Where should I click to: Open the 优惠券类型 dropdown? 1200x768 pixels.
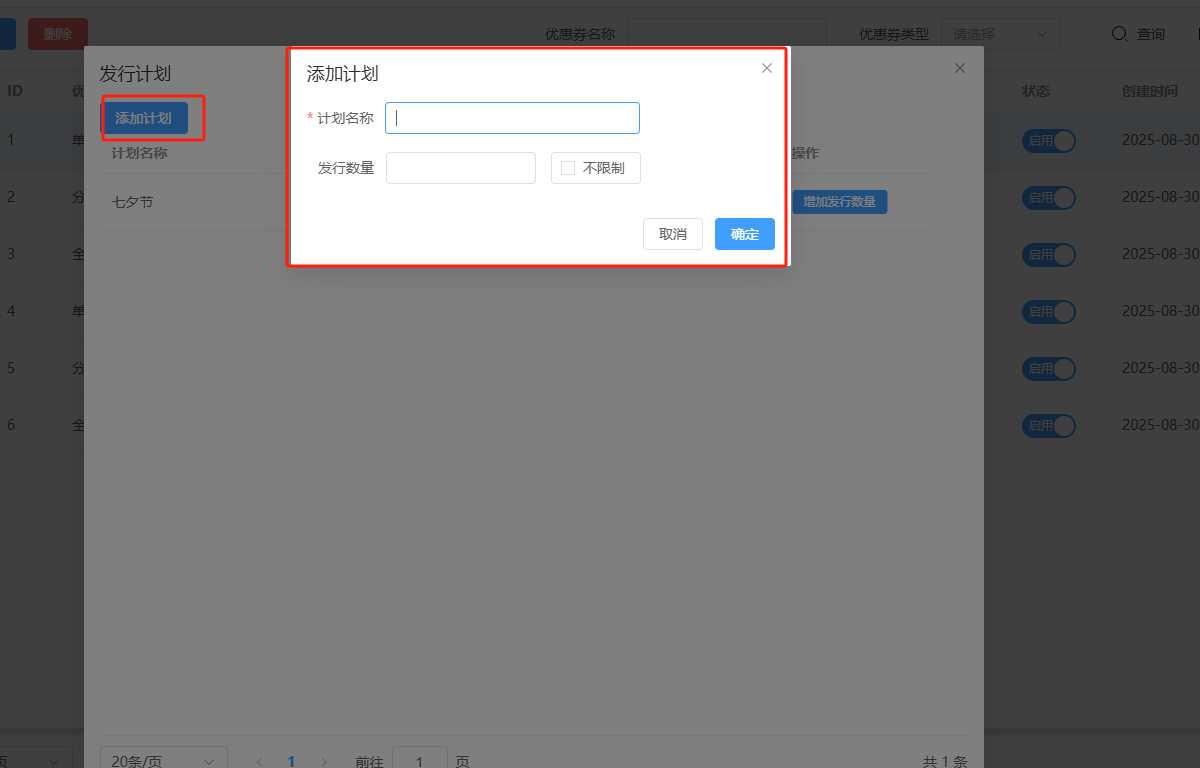[1000, 34]
